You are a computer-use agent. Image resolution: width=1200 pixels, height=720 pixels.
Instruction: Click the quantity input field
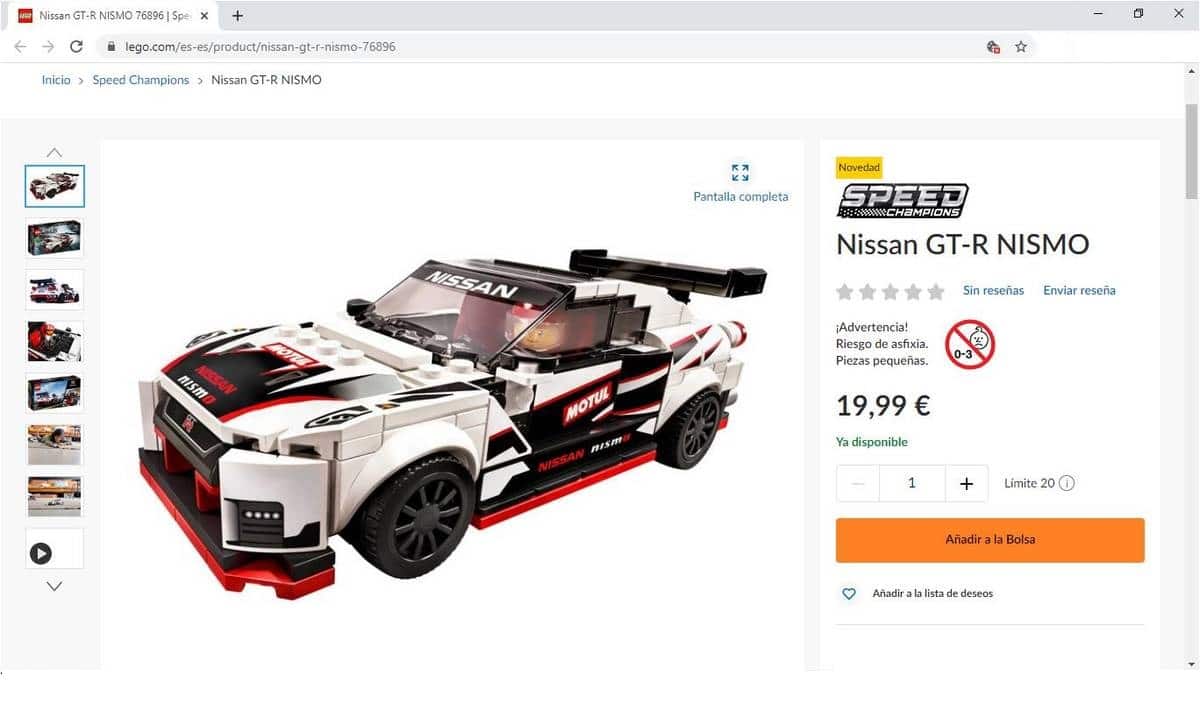pos(912,483)
